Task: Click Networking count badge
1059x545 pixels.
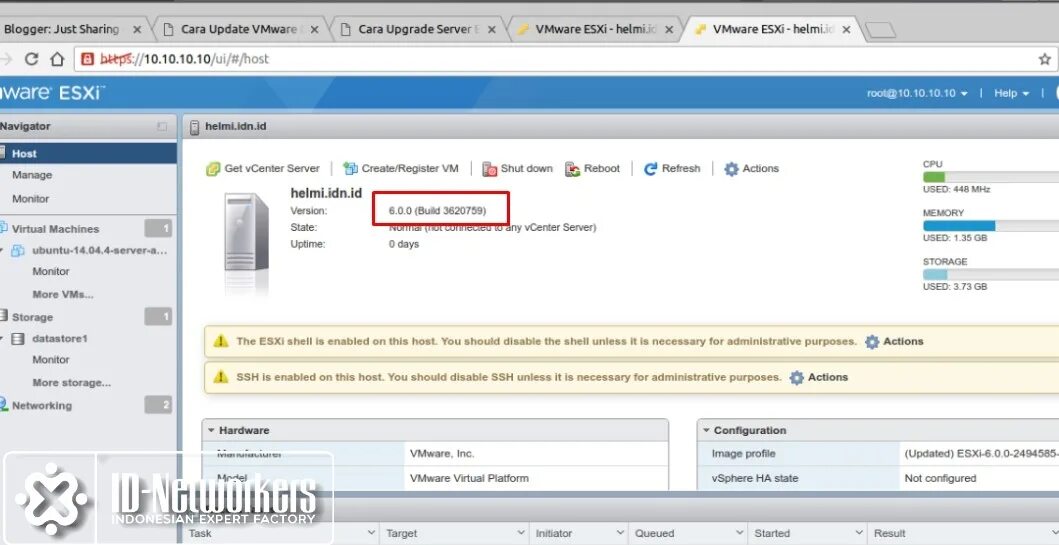Action: (x=158, y=405)
